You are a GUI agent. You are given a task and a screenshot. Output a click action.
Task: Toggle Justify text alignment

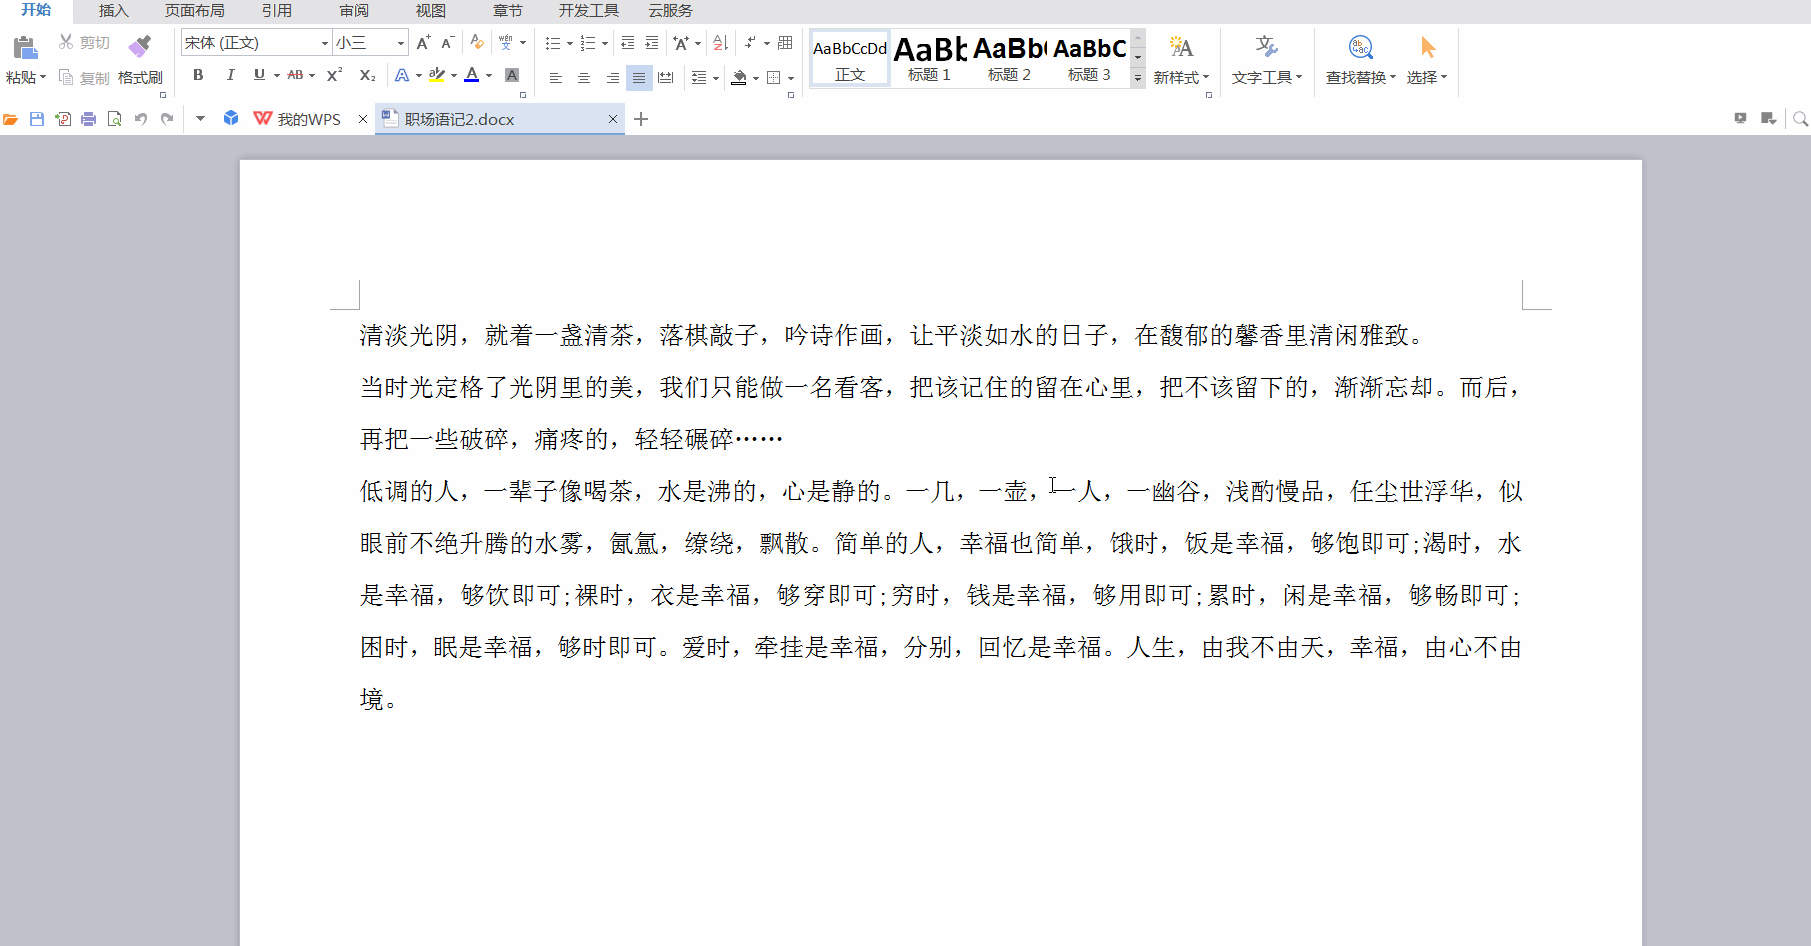point(639,77)
